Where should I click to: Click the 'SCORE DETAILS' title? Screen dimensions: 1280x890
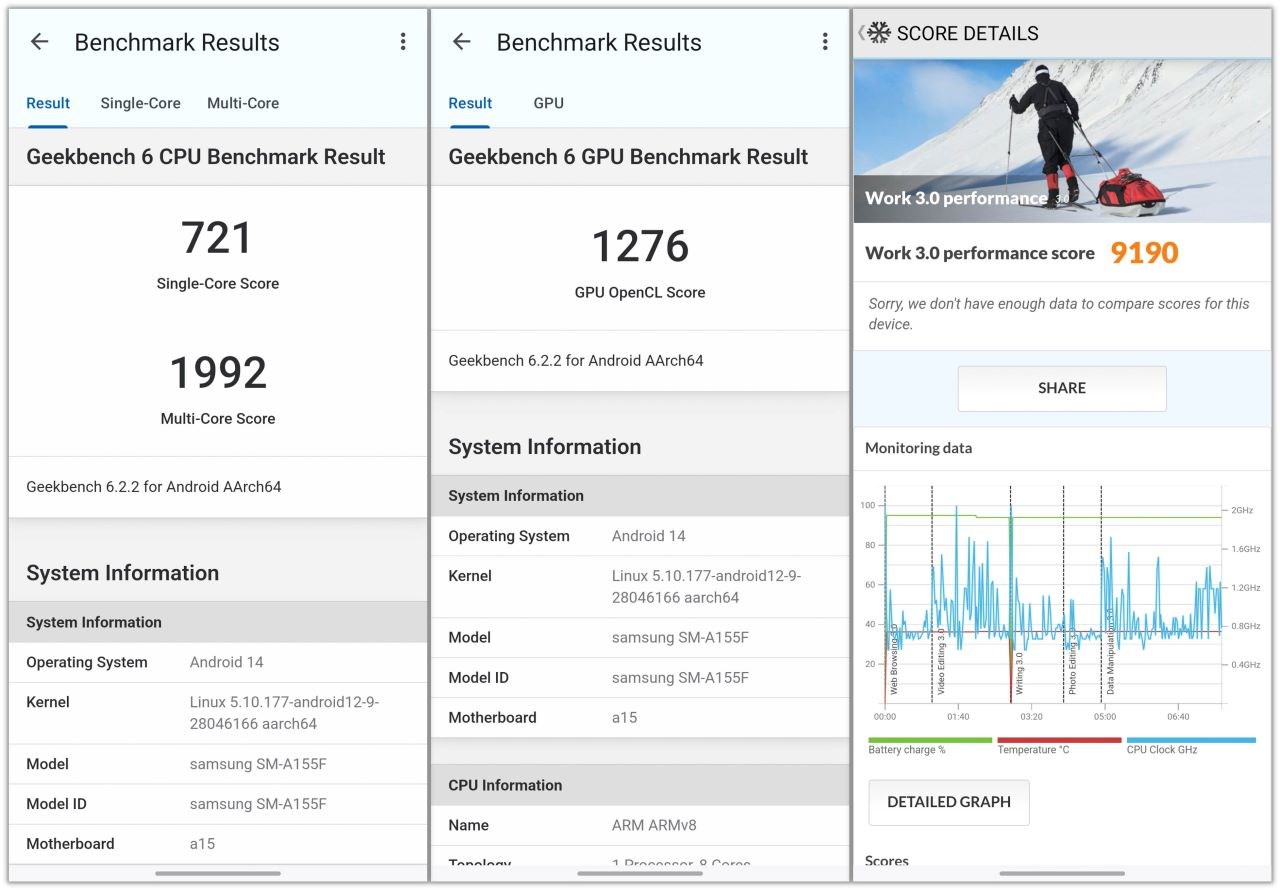[x=967, y=33]
